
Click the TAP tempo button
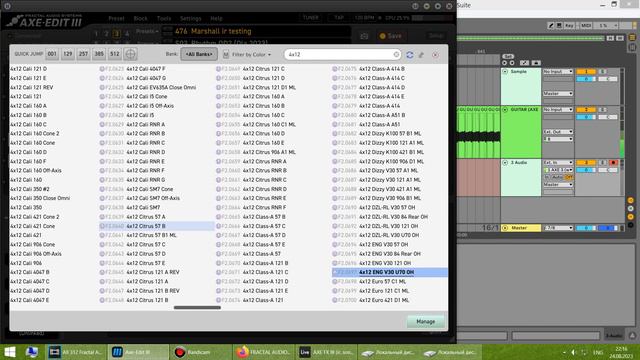(339, 18)
